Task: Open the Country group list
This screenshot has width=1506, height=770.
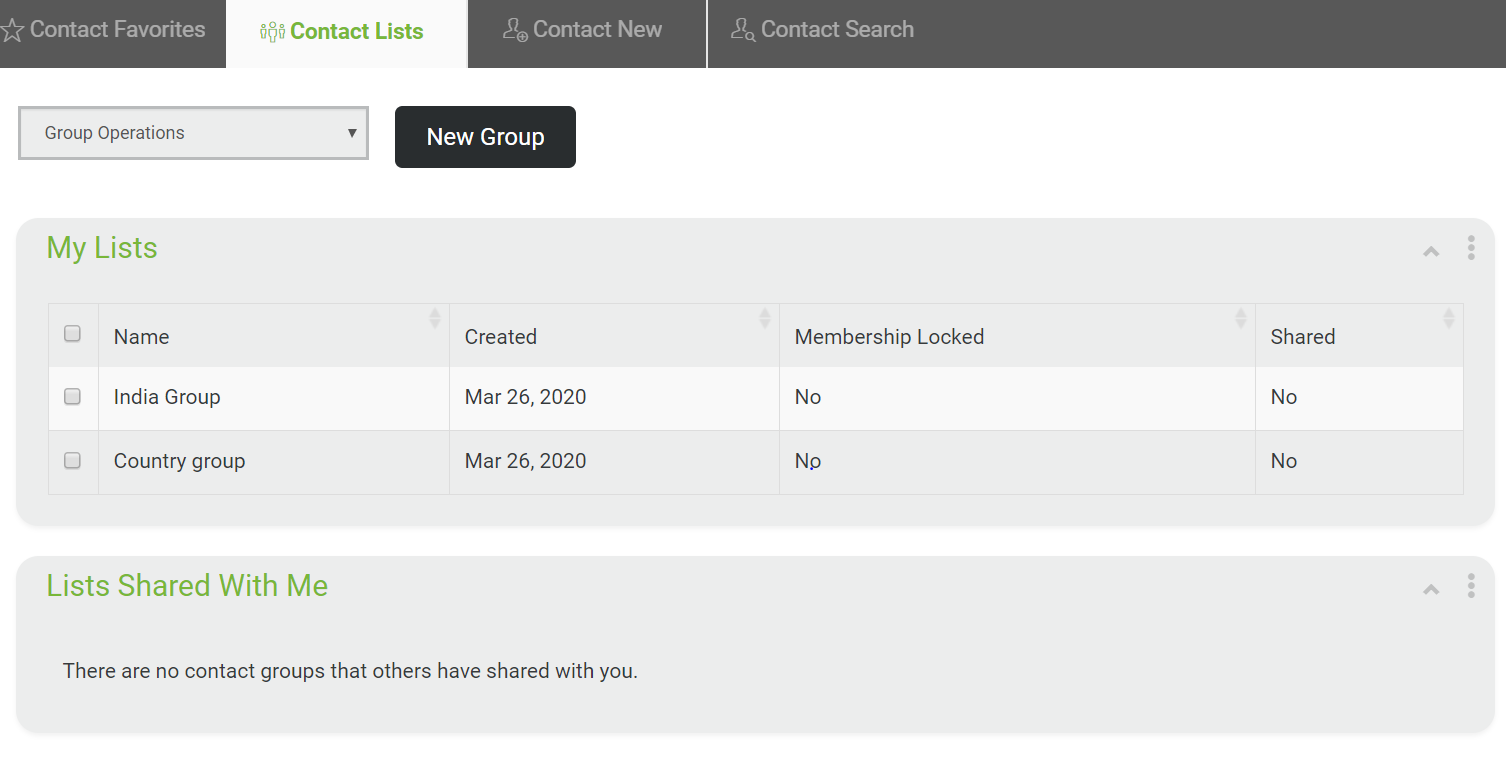Action: pos(179,461)
